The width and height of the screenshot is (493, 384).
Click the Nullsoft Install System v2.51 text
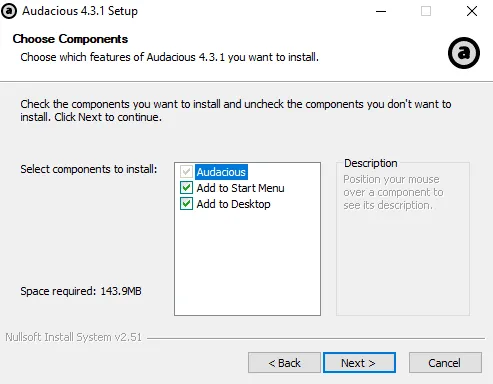[x=73, y=337]
